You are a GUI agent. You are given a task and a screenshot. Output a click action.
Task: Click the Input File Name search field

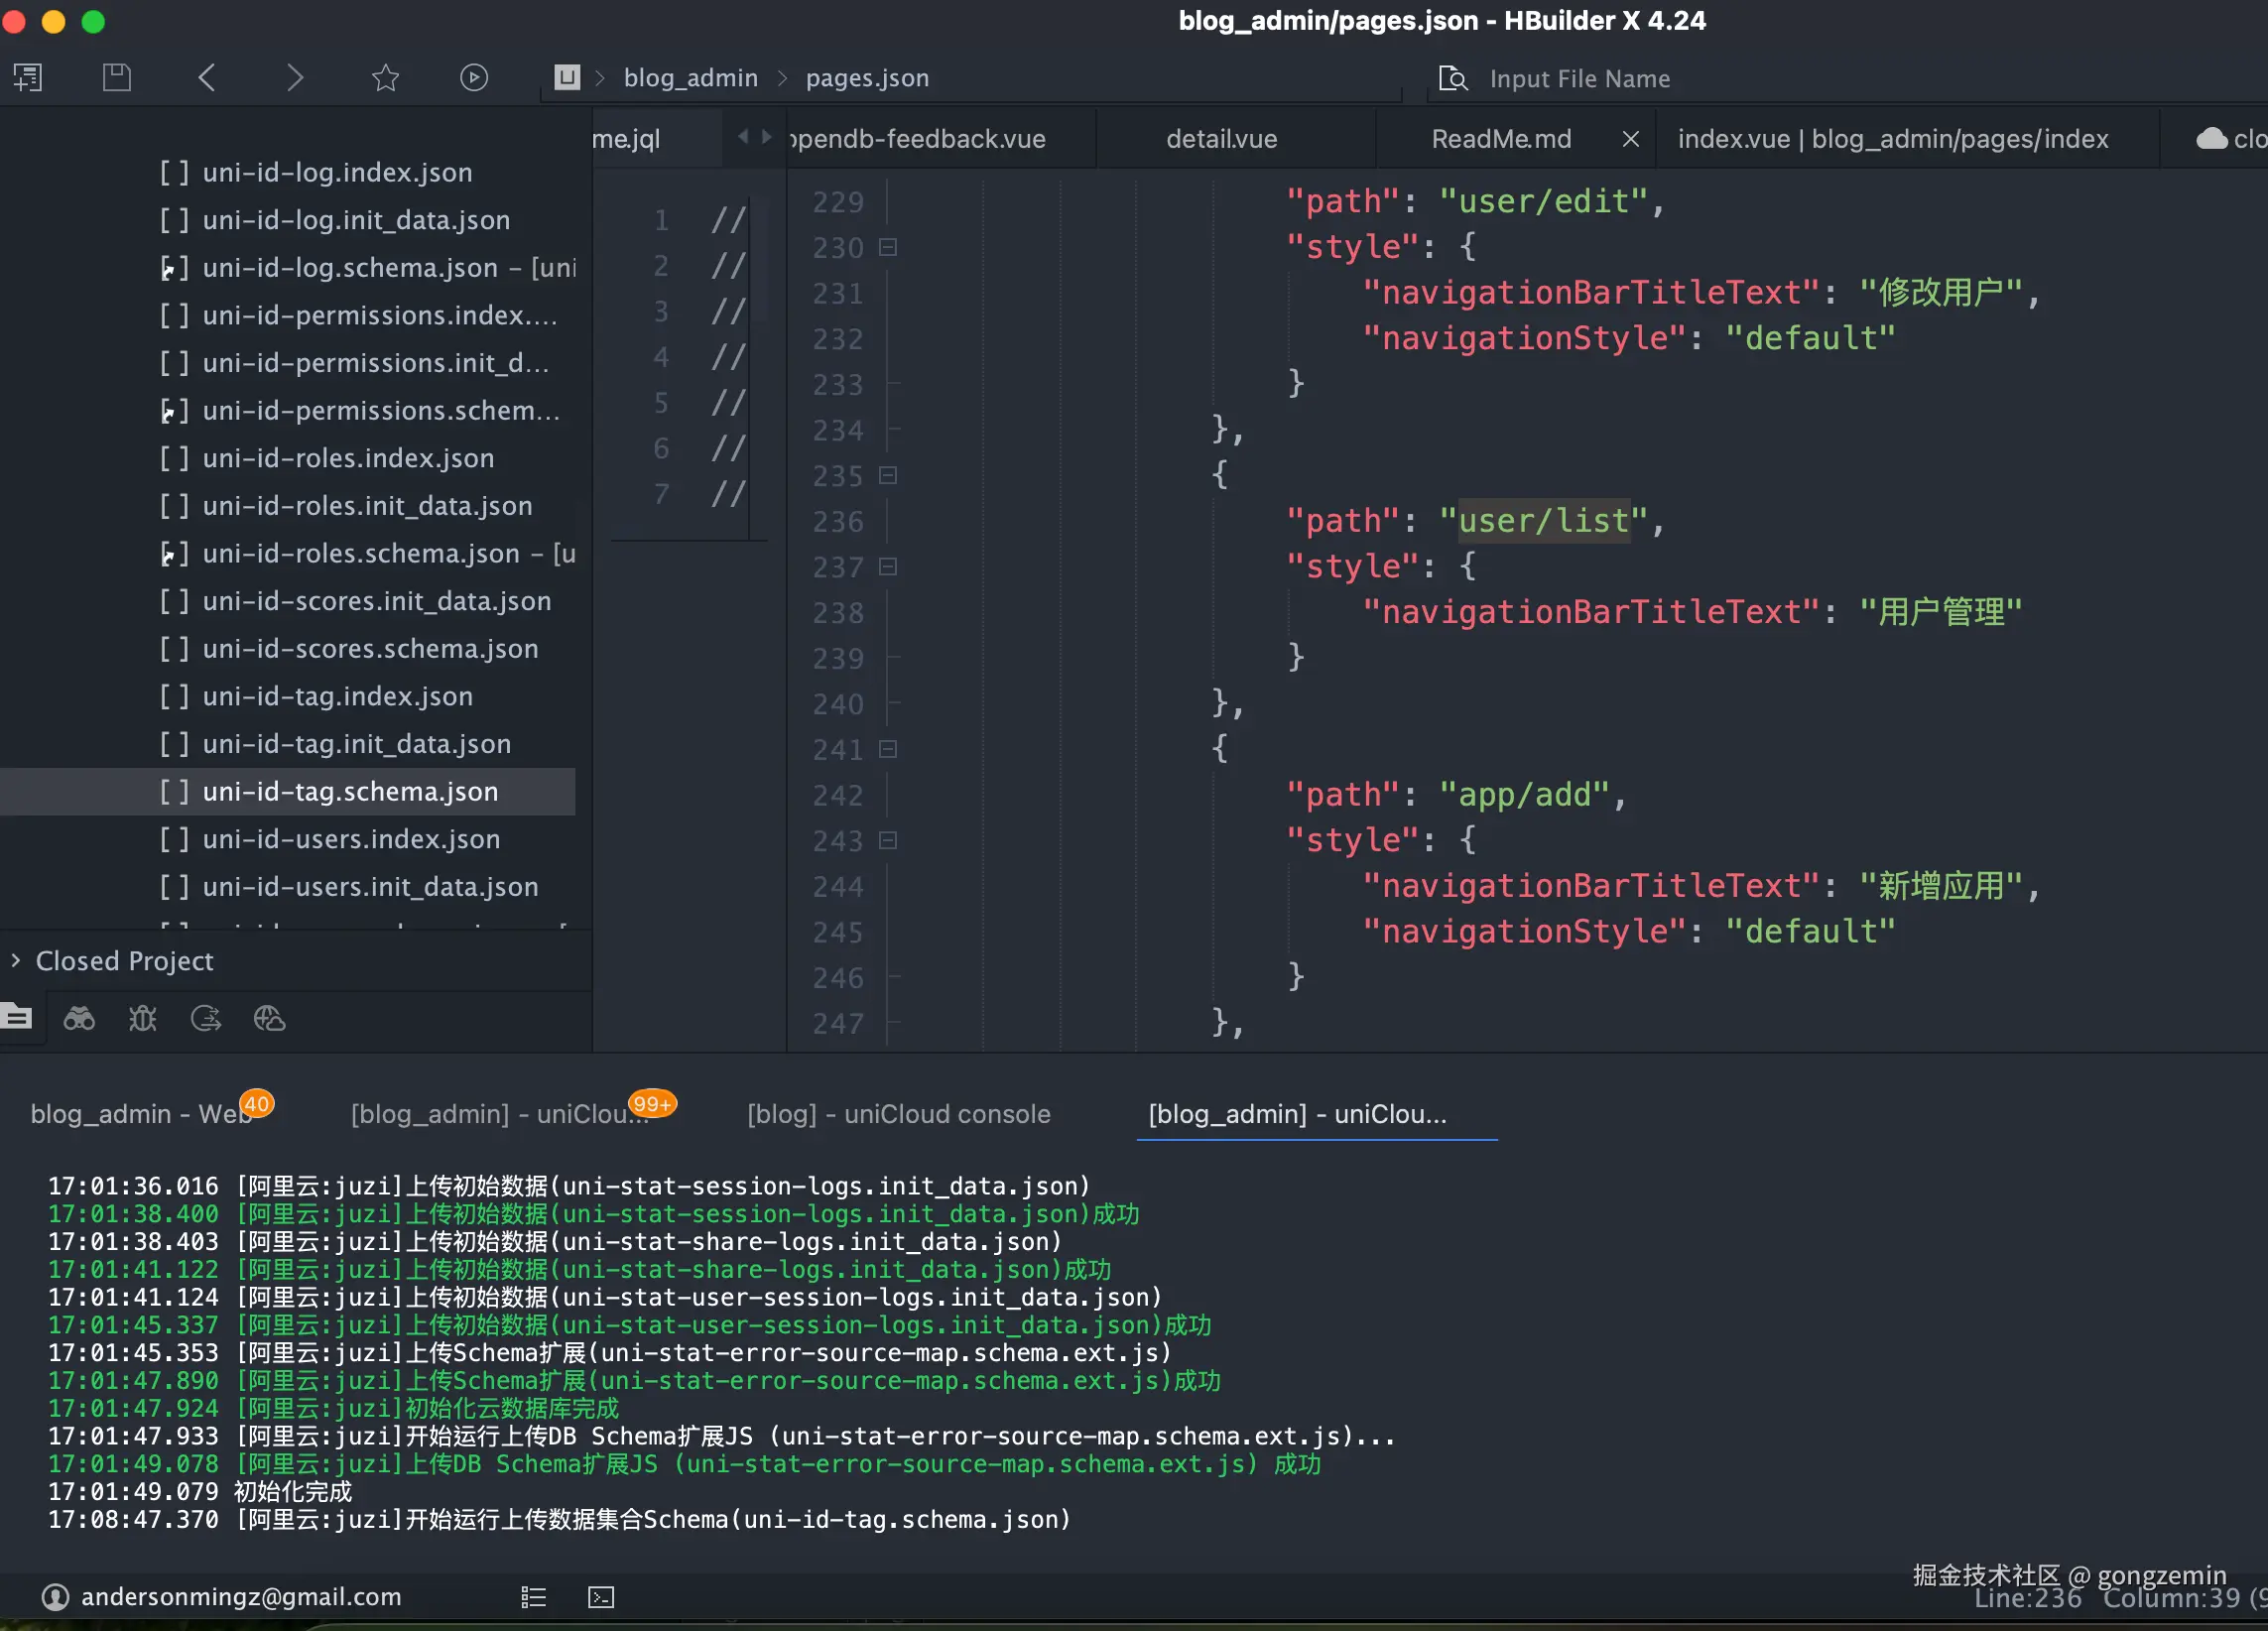pos(1579,79)
